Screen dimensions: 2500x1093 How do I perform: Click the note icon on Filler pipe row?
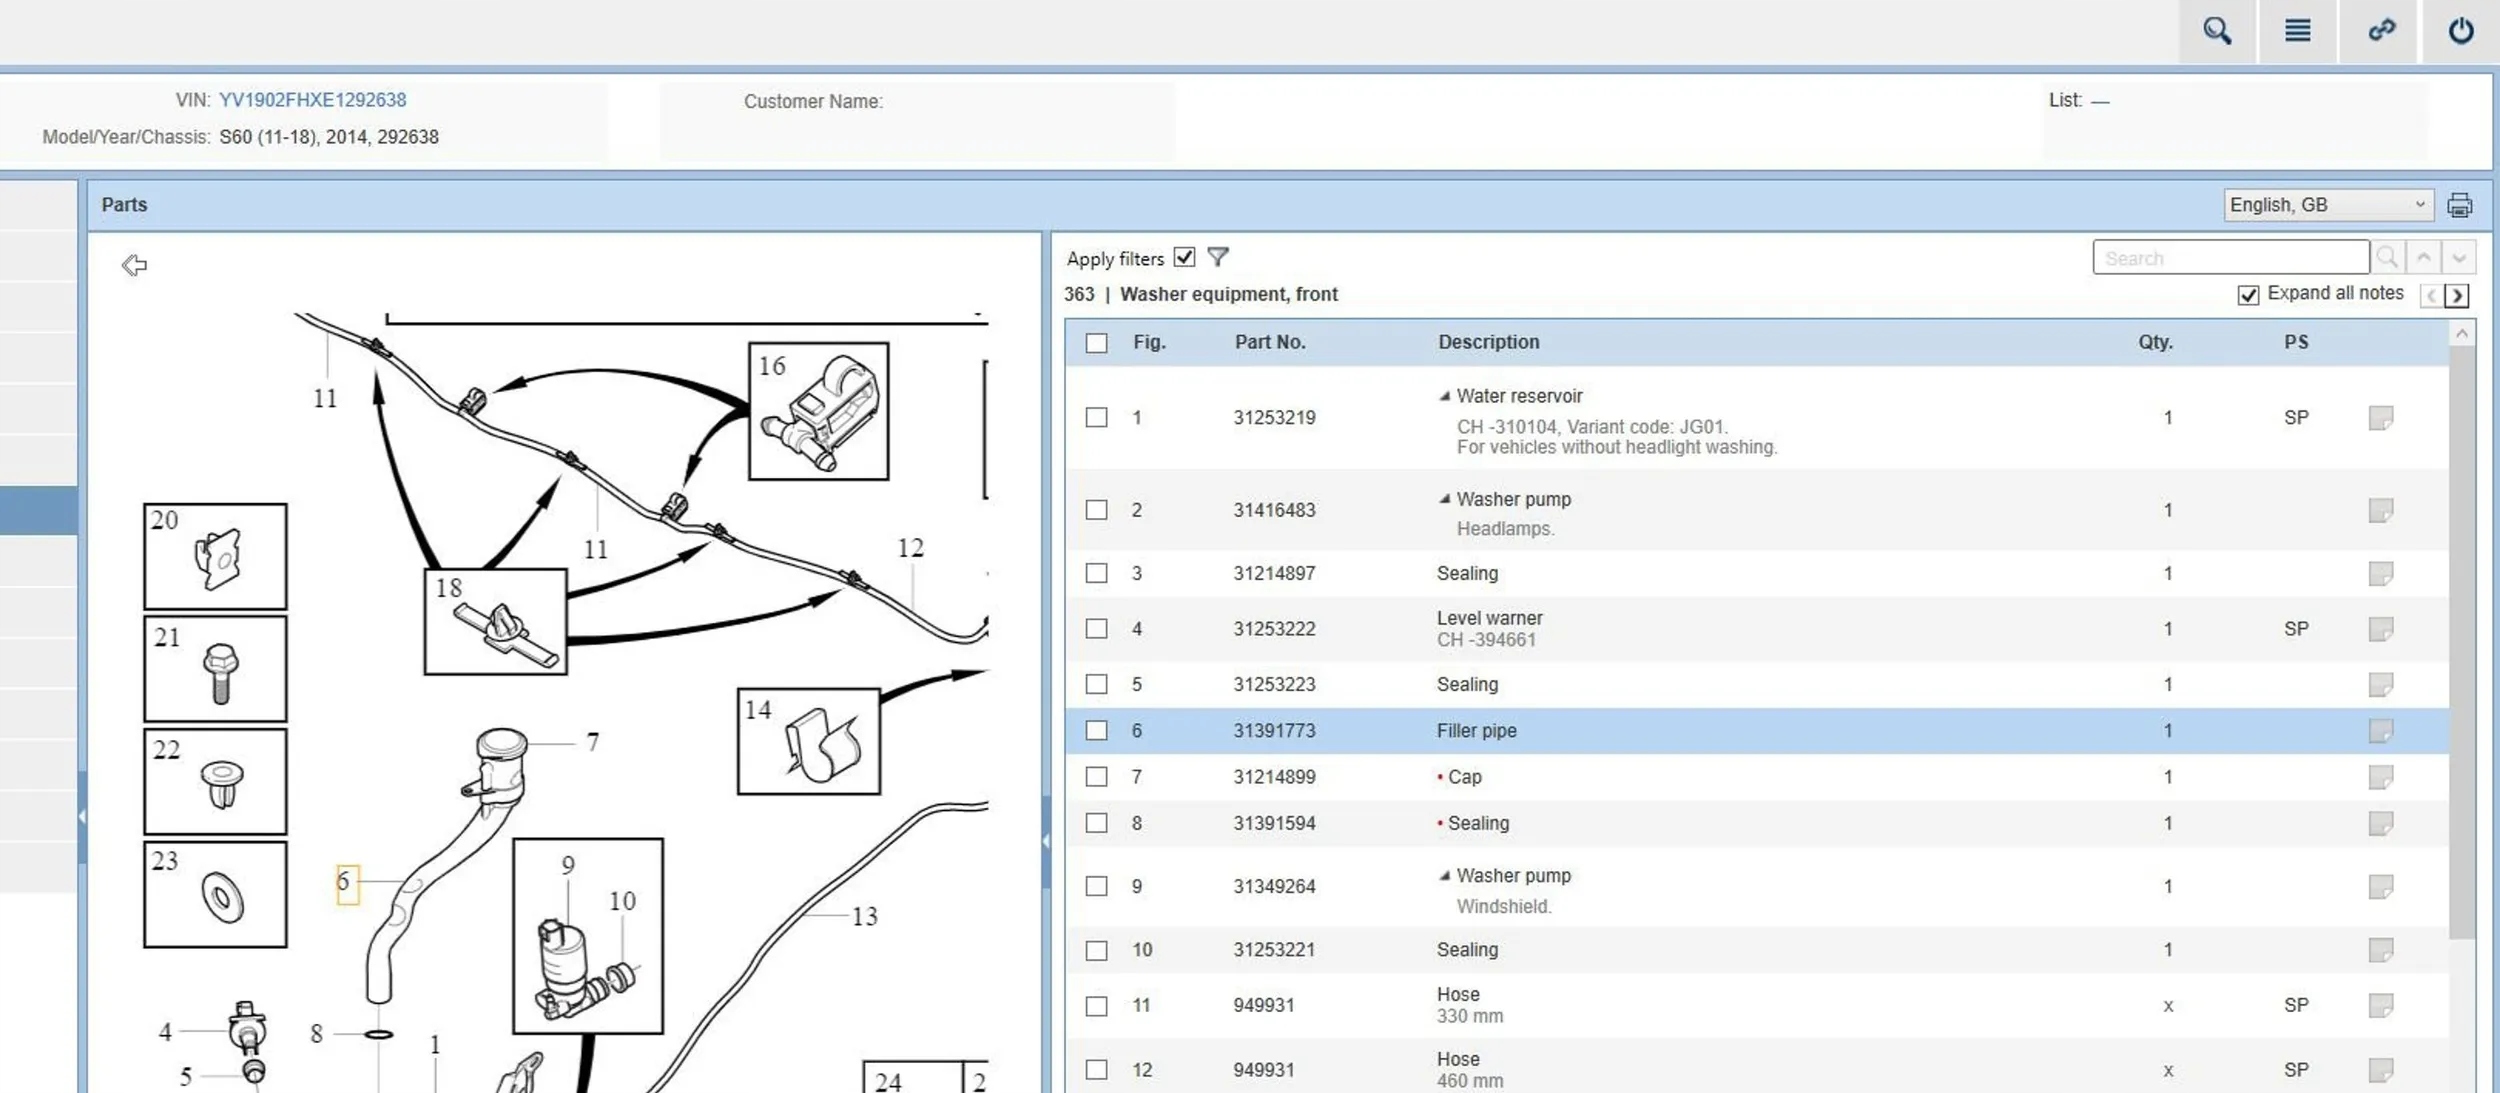tap(2380, 731)
